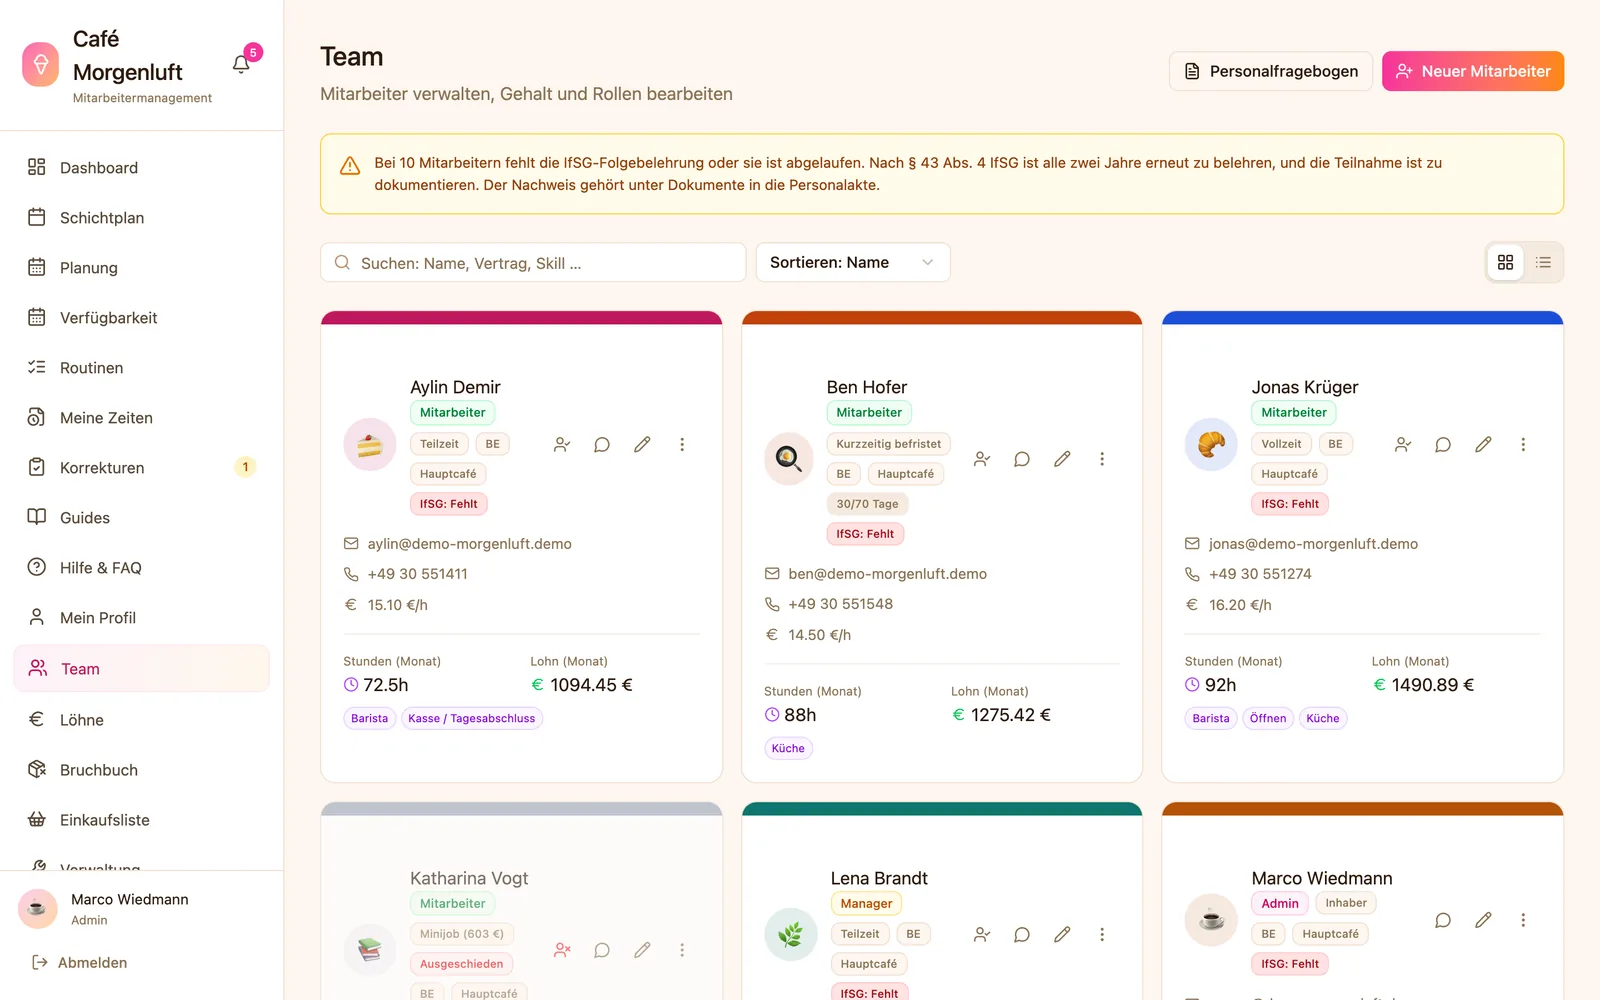1600x1000 pixels.
Task: Open Hilfe & FAQ
Action: click(141, 568)
